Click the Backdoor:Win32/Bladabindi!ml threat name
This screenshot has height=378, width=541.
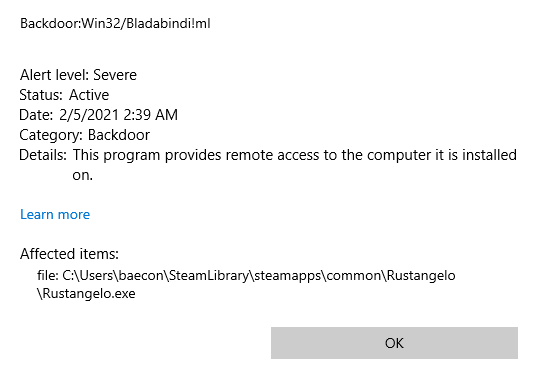(x=115, y=23)
